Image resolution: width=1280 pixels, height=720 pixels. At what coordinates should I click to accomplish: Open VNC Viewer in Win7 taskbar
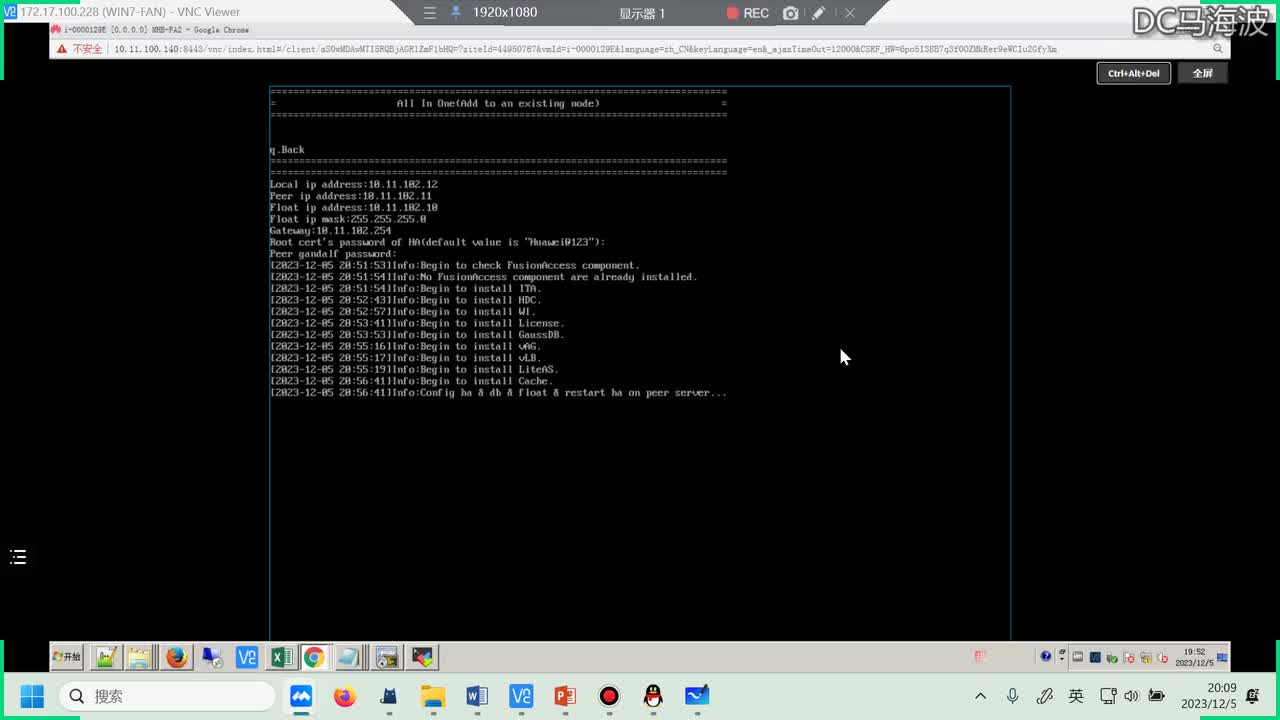[246, 657]
